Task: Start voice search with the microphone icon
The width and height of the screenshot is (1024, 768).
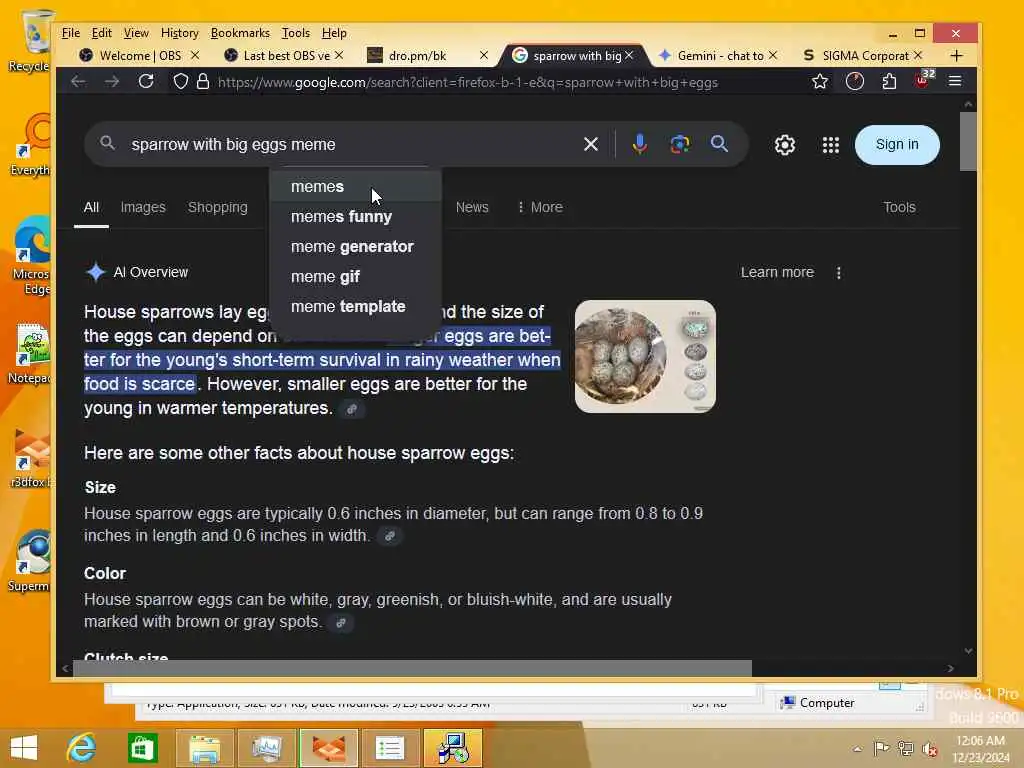Action: [639, 144]
